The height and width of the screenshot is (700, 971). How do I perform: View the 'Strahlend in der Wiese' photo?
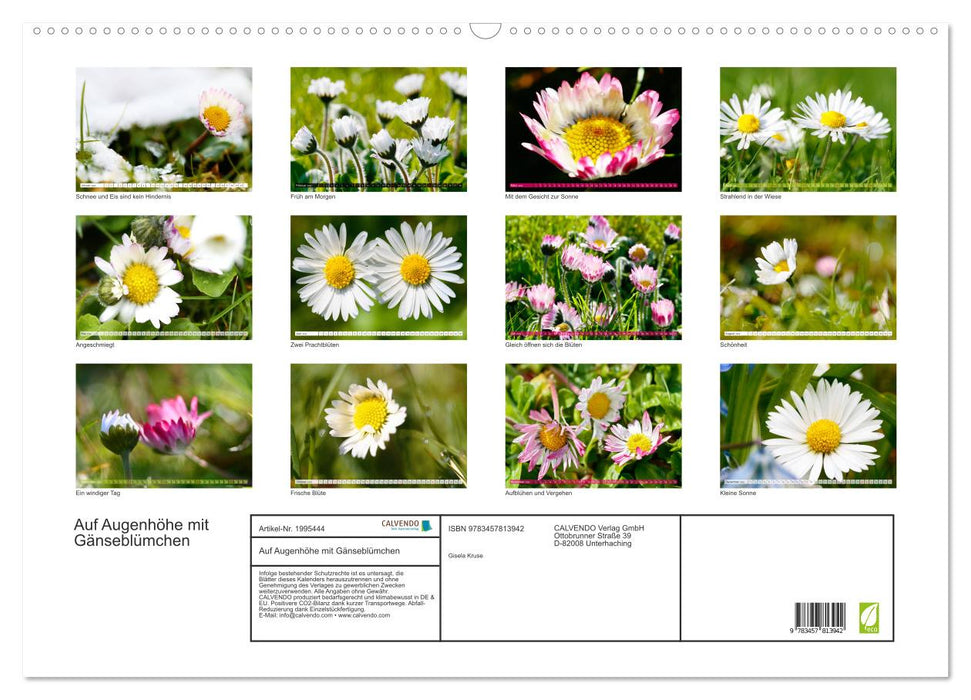(x=806, y=128)
